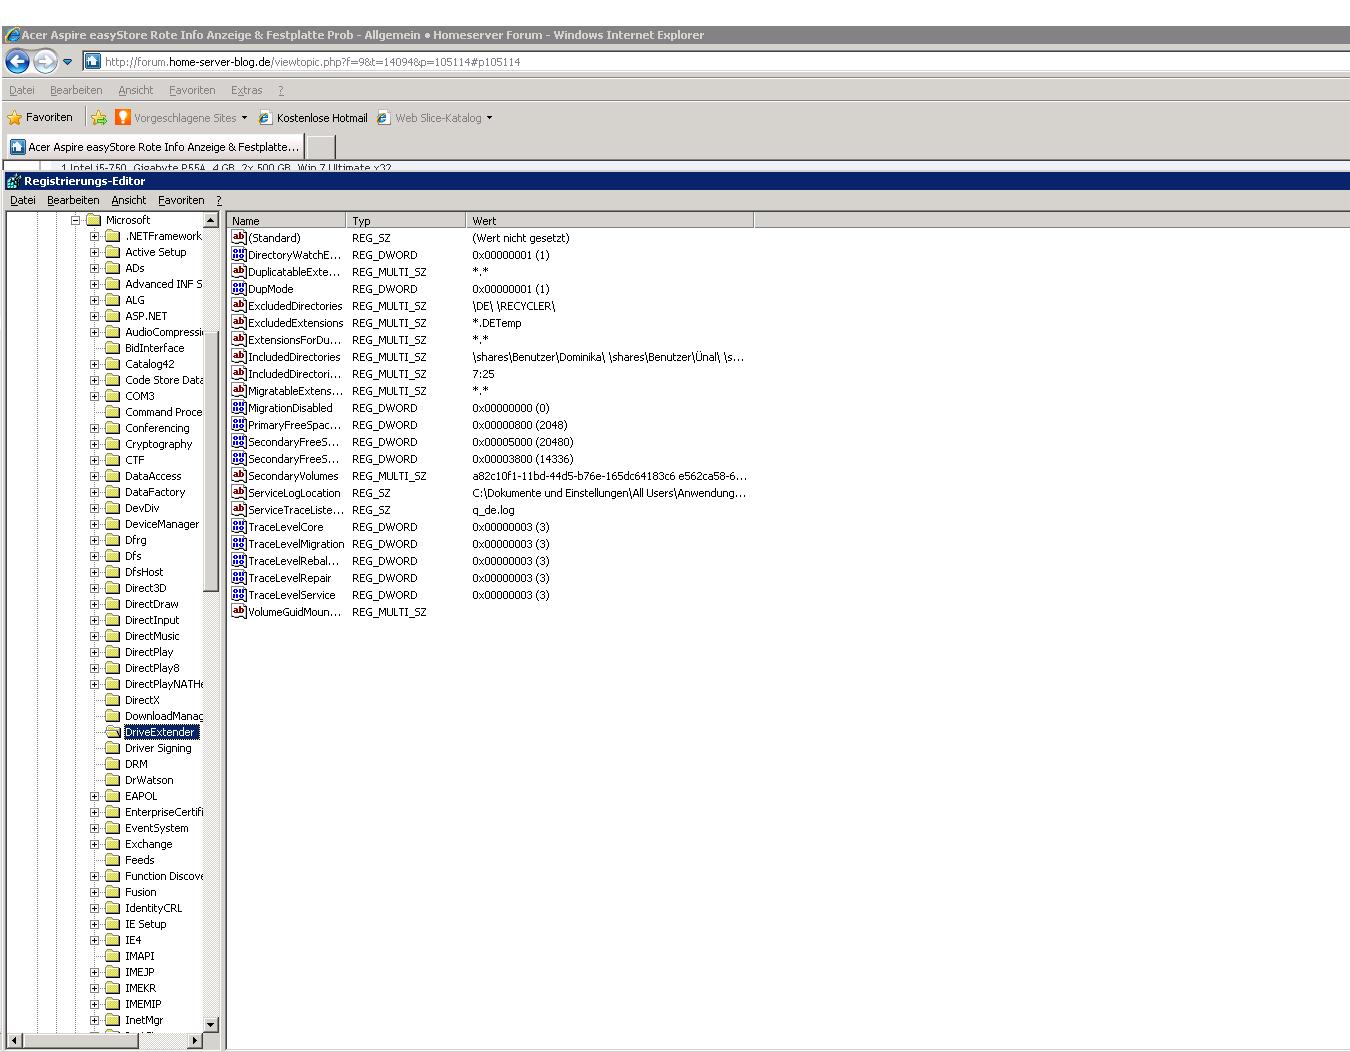Click tree pane scroll-down arrow

(210, 1024)
